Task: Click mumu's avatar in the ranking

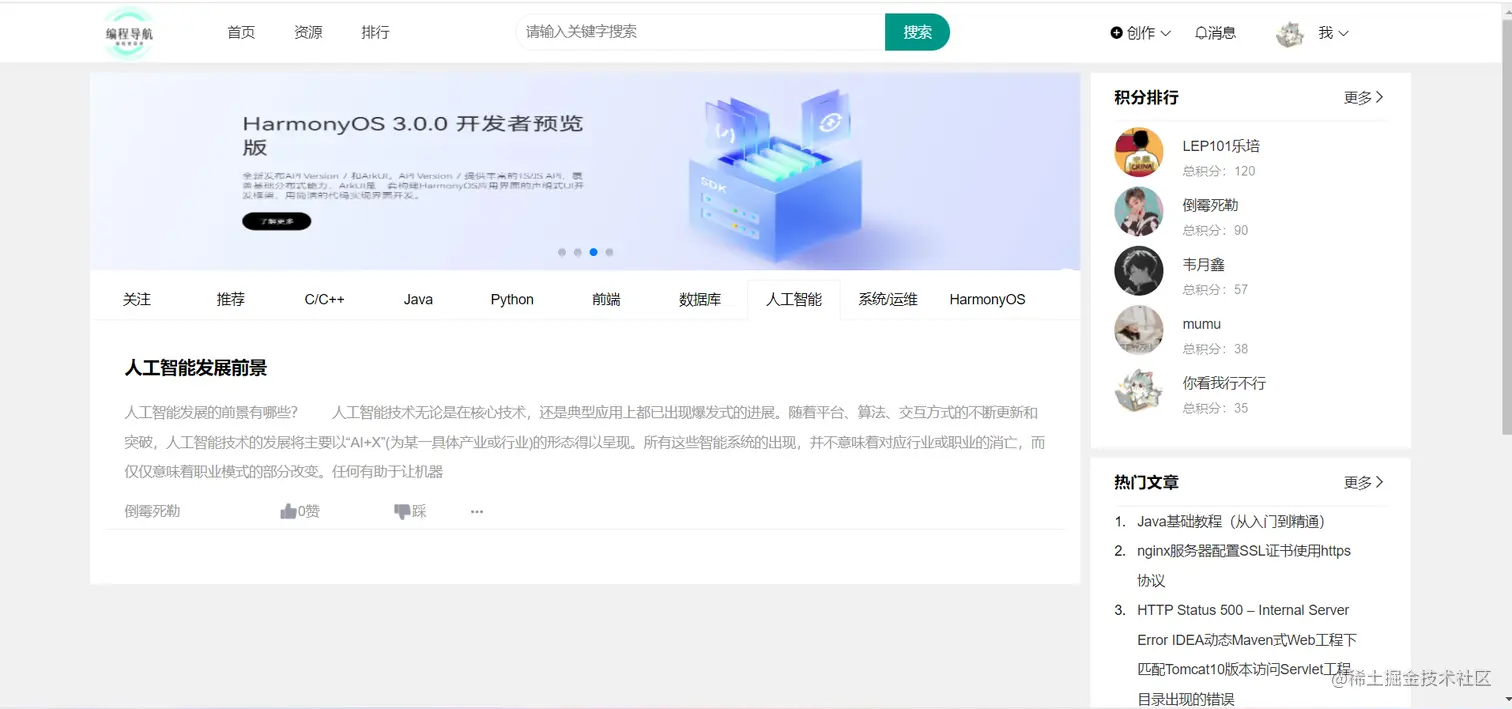Action: coord(1139,331)
